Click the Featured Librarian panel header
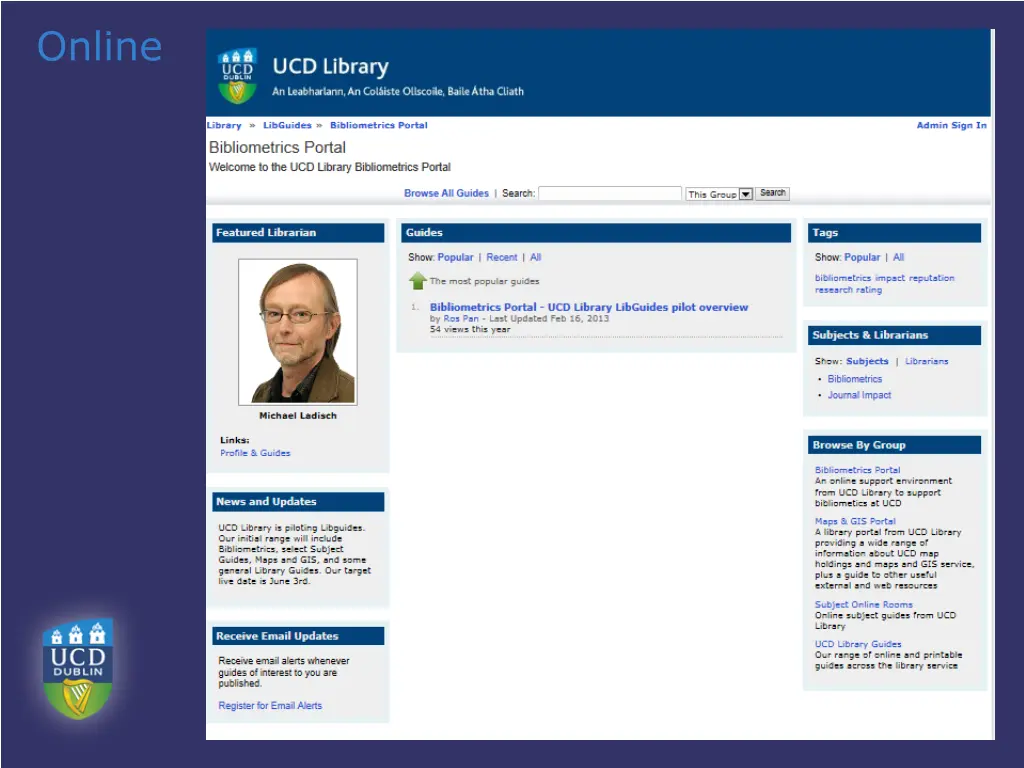 298,232
